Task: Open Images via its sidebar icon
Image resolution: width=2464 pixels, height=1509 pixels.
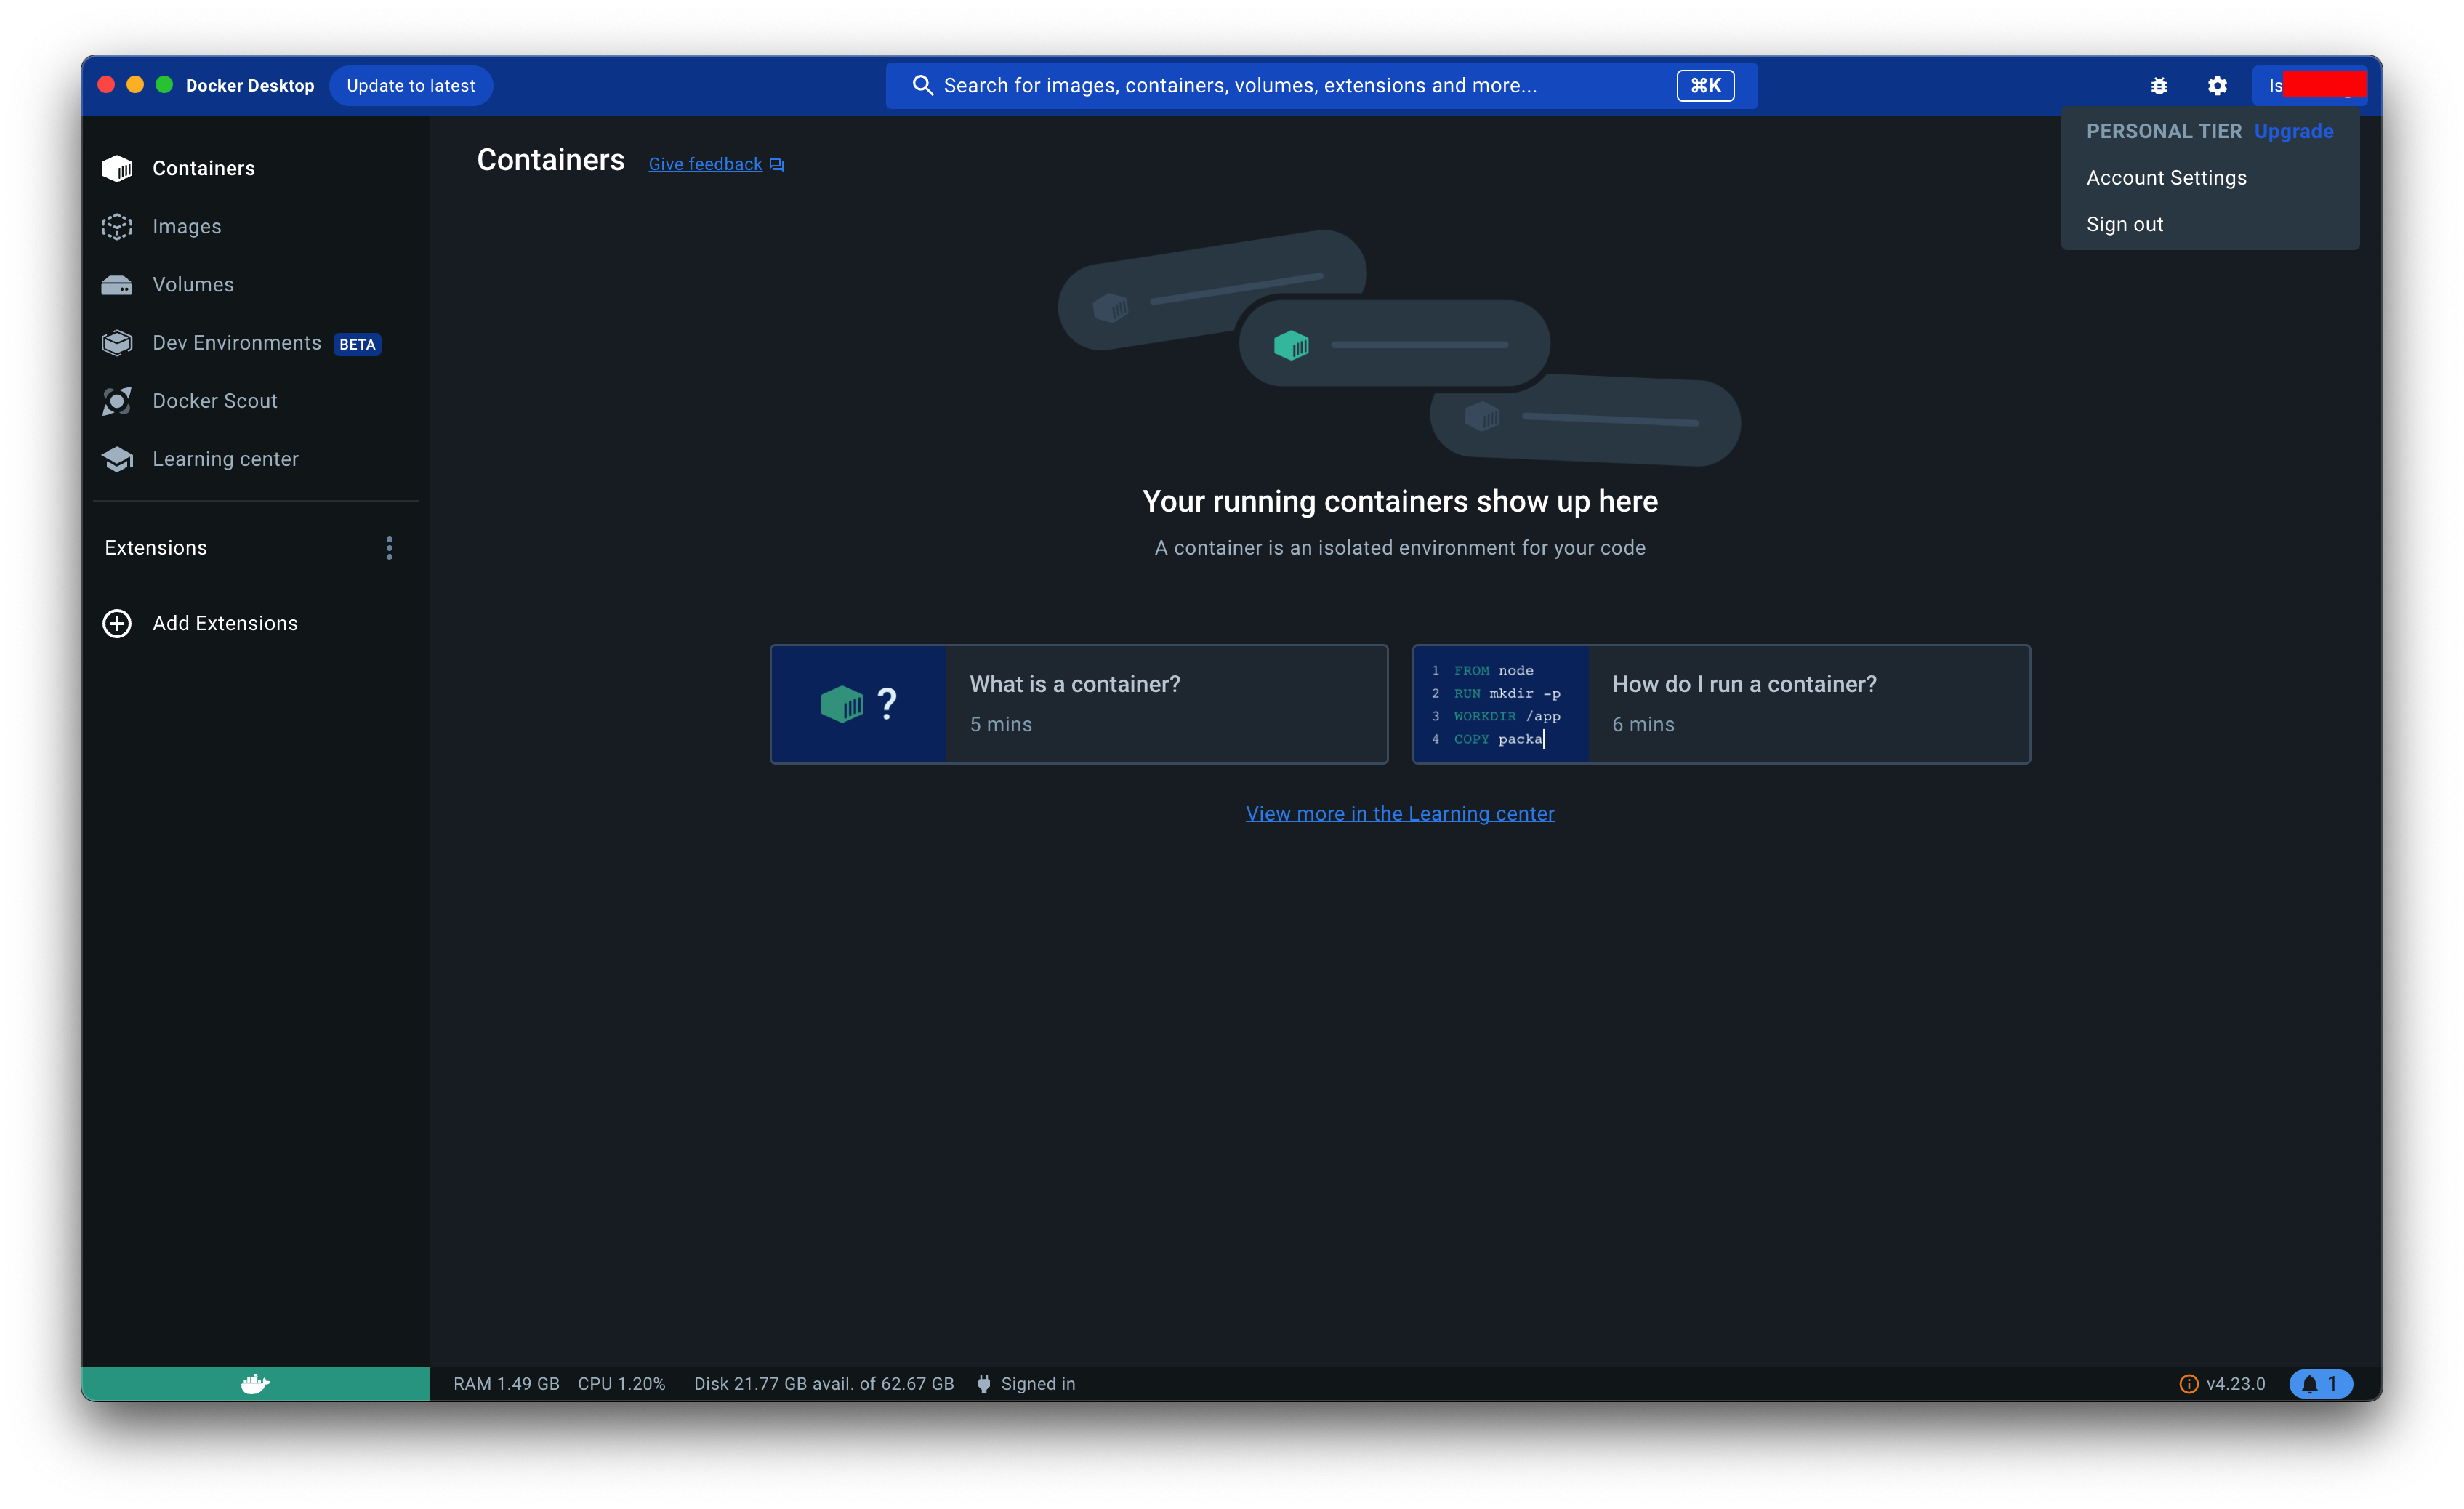Action: coord(117,227)
